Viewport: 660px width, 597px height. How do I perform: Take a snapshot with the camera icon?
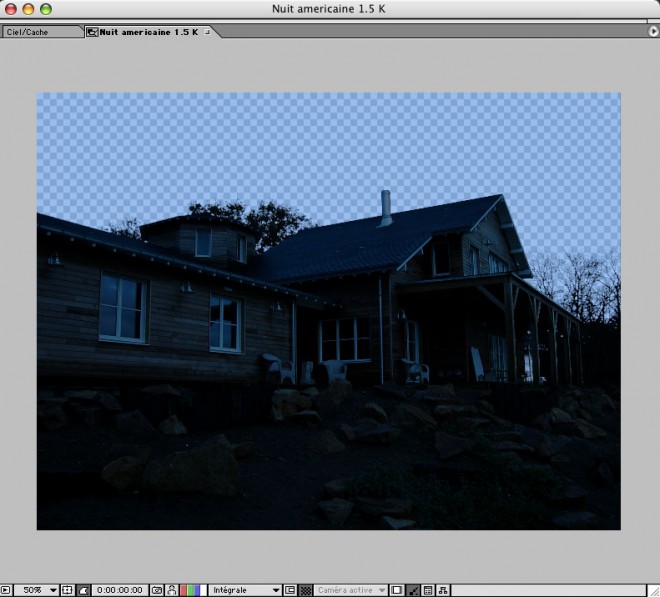click(x=157, y=590)
